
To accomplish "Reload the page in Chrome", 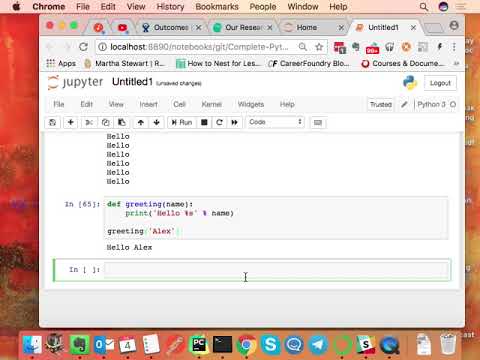I will [83, 47].
